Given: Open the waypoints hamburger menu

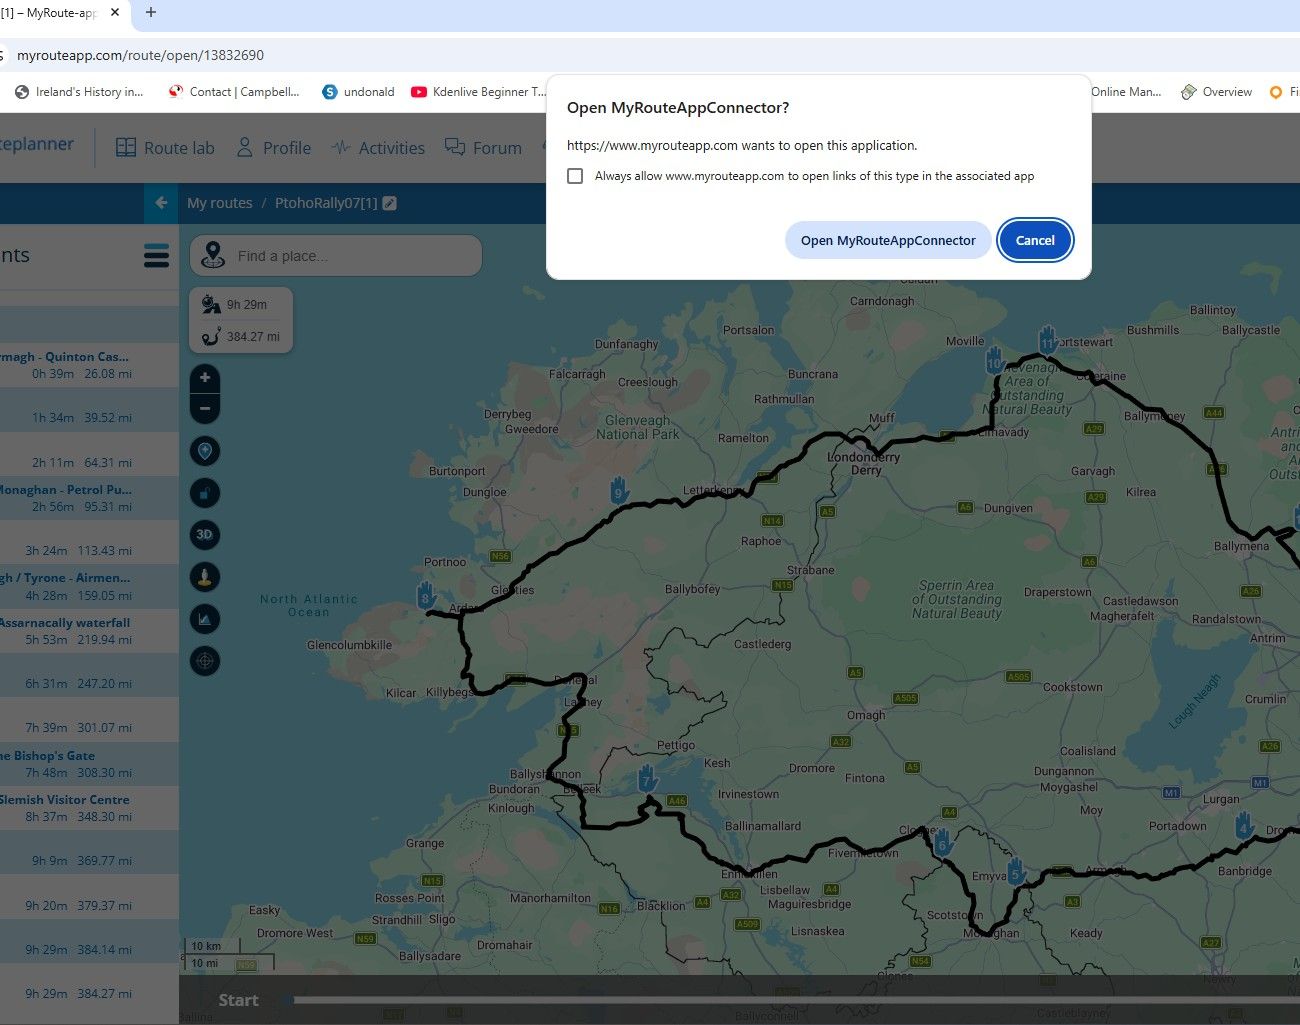Looking at the screenshot, I should pyautogui.click(x=157, y=256).
